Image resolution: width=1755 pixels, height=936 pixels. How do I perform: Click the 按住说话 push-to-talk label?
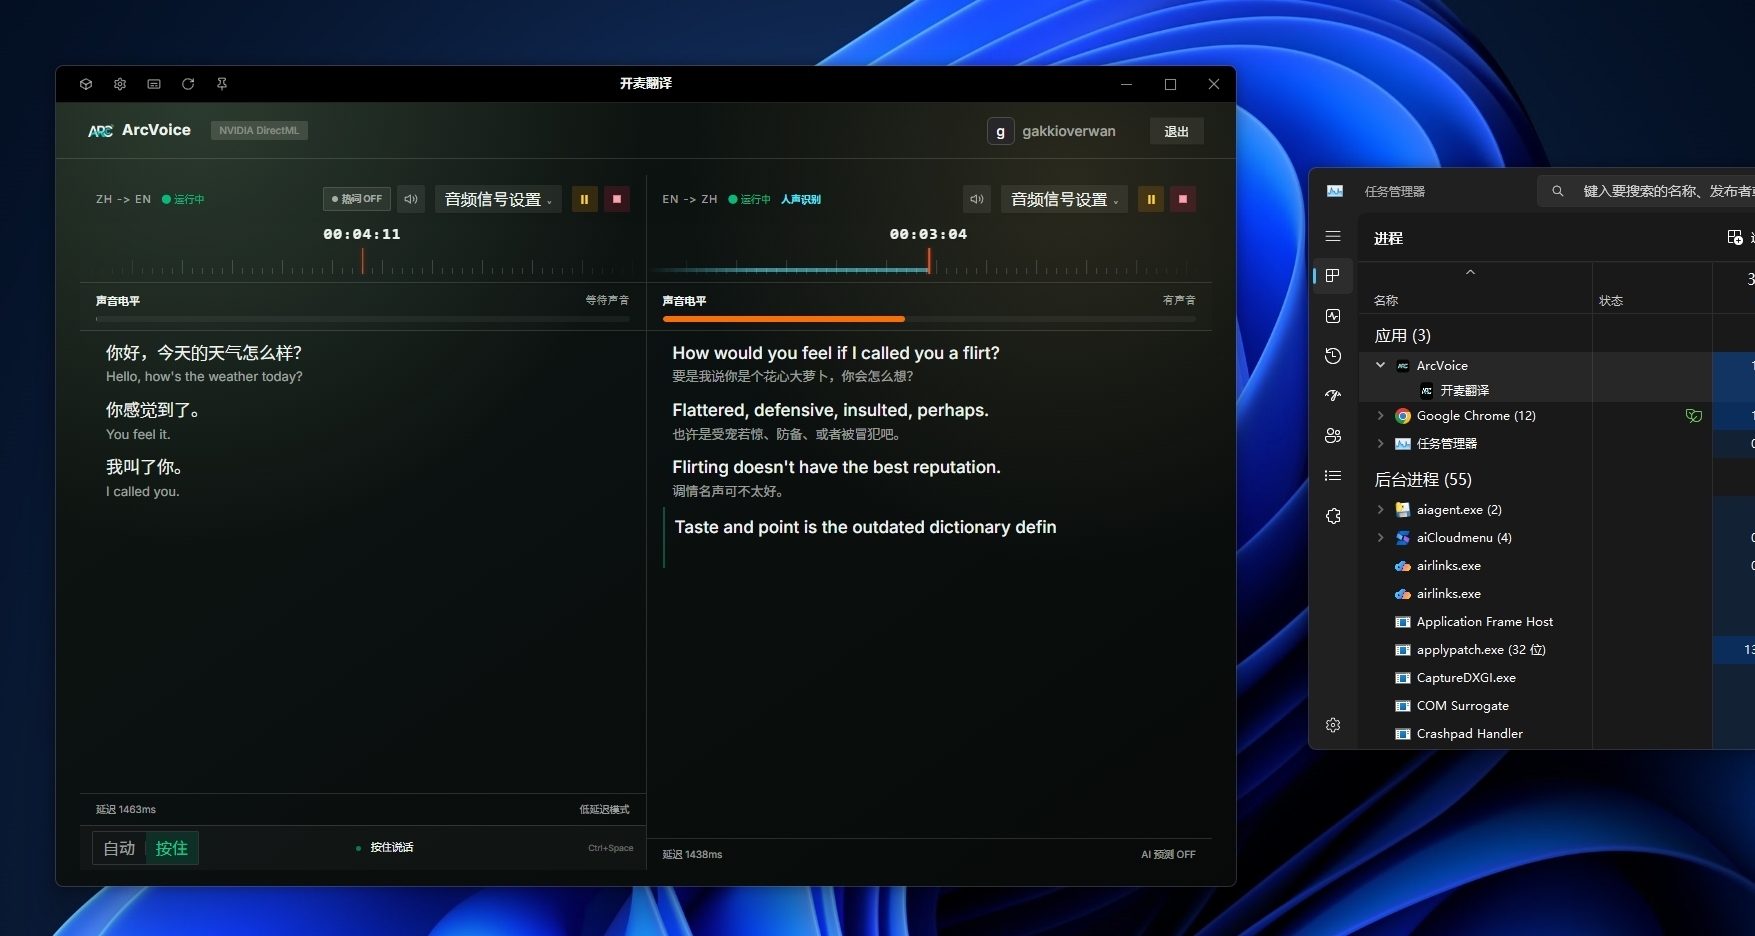tap(392, 848)
